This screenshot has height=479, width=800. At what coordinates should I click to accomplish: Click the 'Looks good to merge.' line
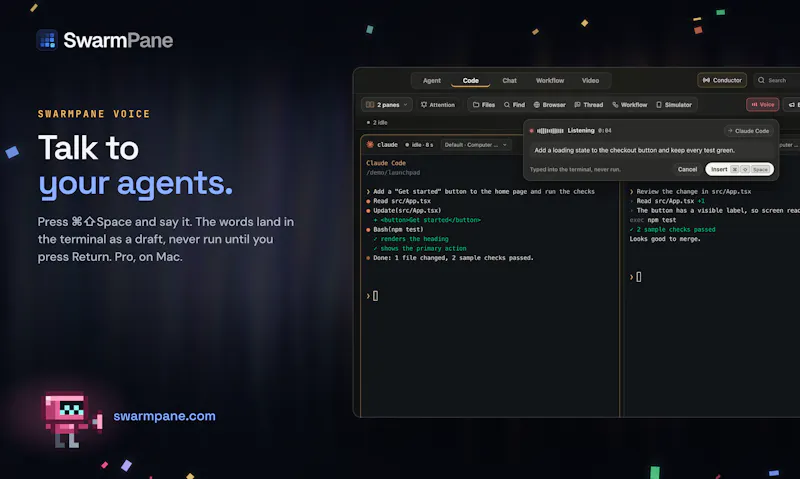[665, 239]
